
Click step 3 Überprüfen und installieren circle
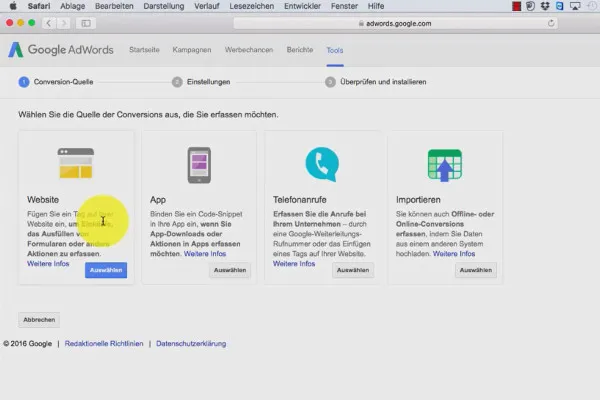(330, 82)
